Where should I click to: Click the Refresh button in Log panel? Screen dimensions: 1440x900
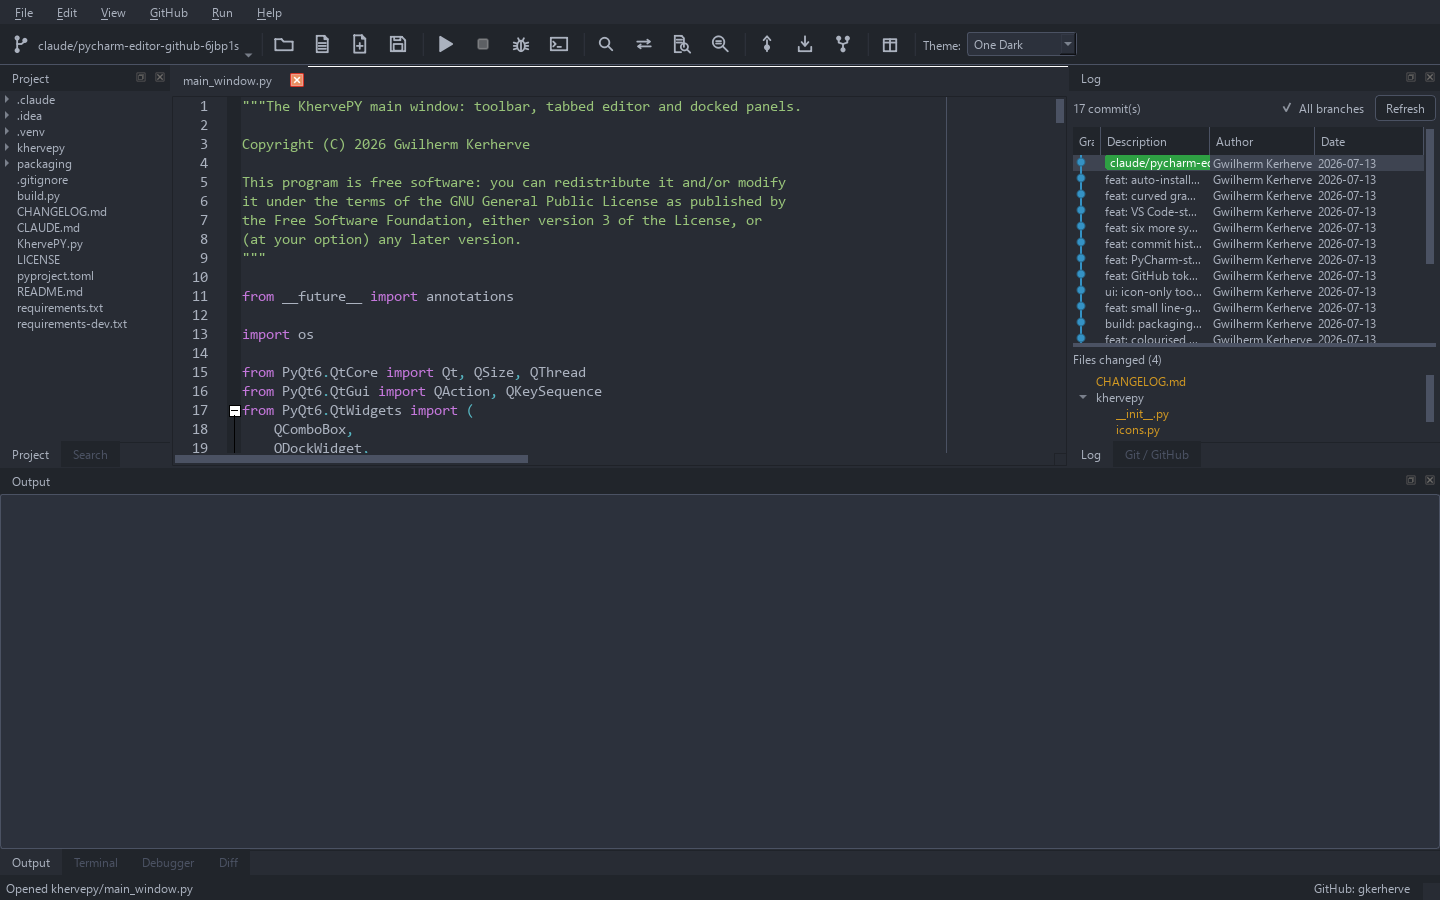click(1405, 108)
